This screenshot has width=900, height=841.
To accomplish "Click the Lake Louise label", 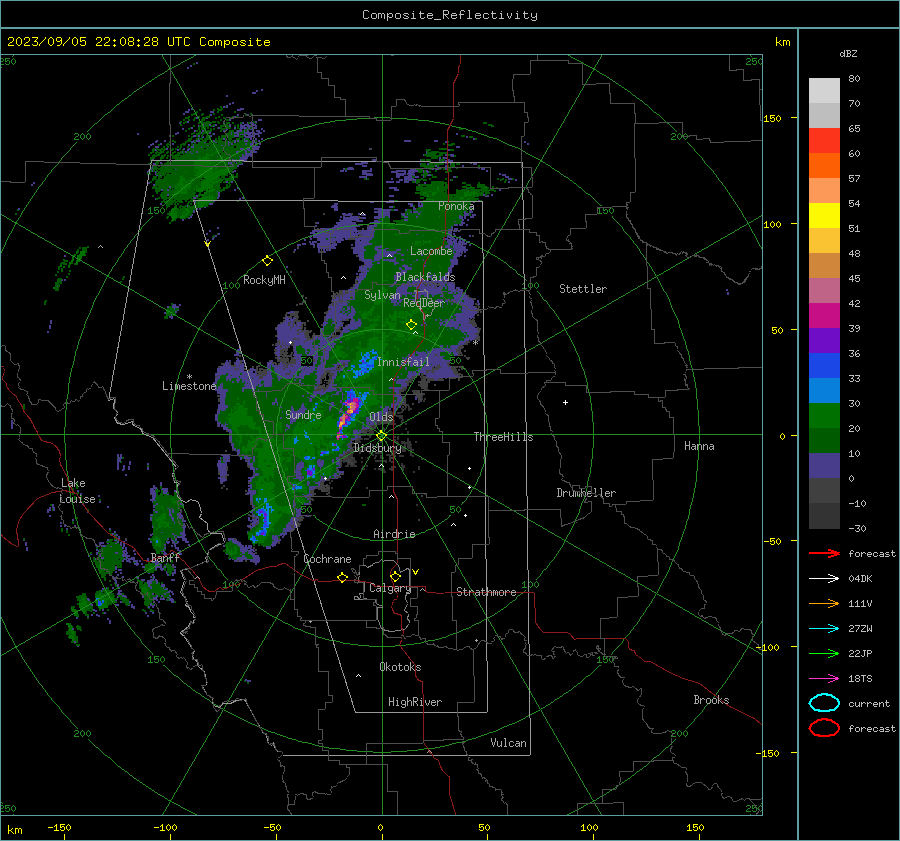I will pos(77,491).
